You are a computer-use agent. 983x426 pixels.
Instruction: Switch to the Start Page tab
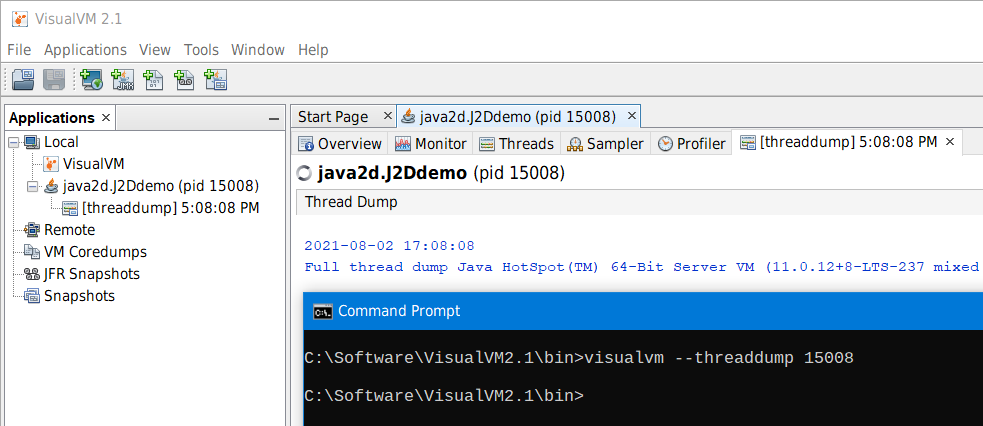coord(333,117)
